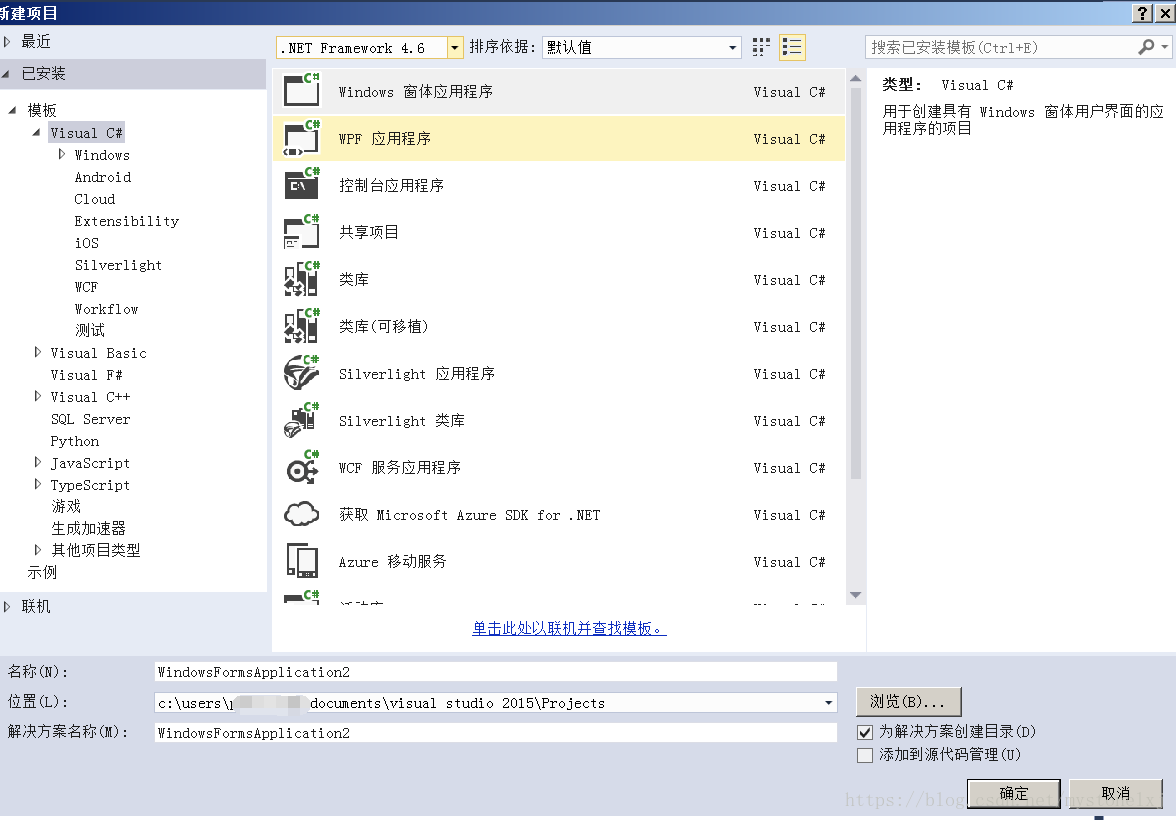The height and width of the screenshot is (820, 1176).
Task: Open the search options dropdown arrow
Action: pyautogui.click(x=1164, y=47)
